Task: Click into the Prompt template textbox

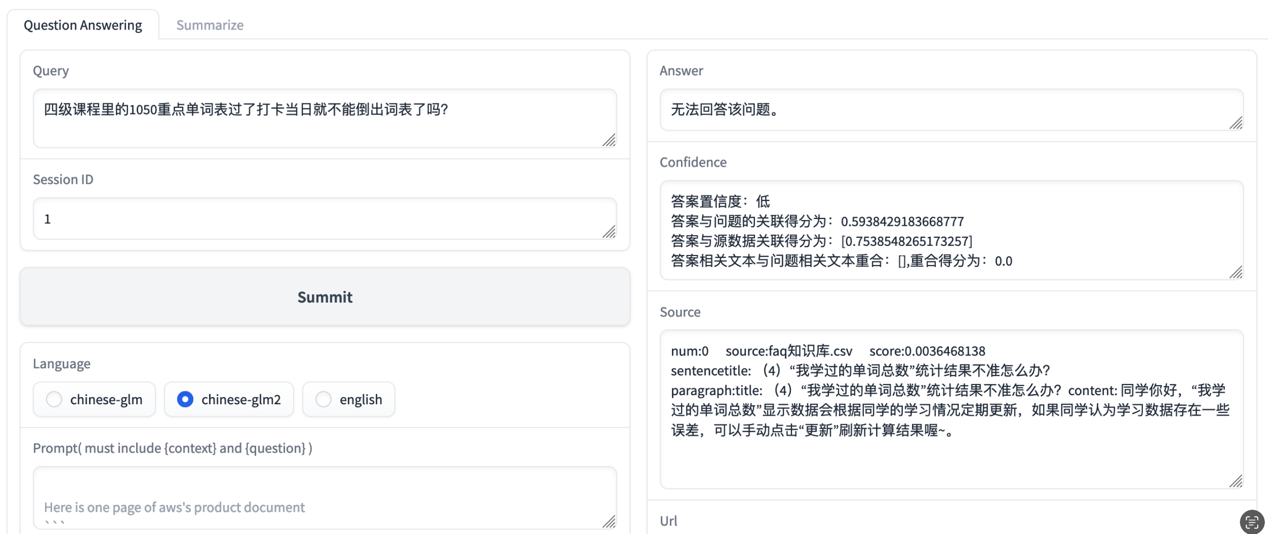Action: pyautogui.click(x=325, y=498)
